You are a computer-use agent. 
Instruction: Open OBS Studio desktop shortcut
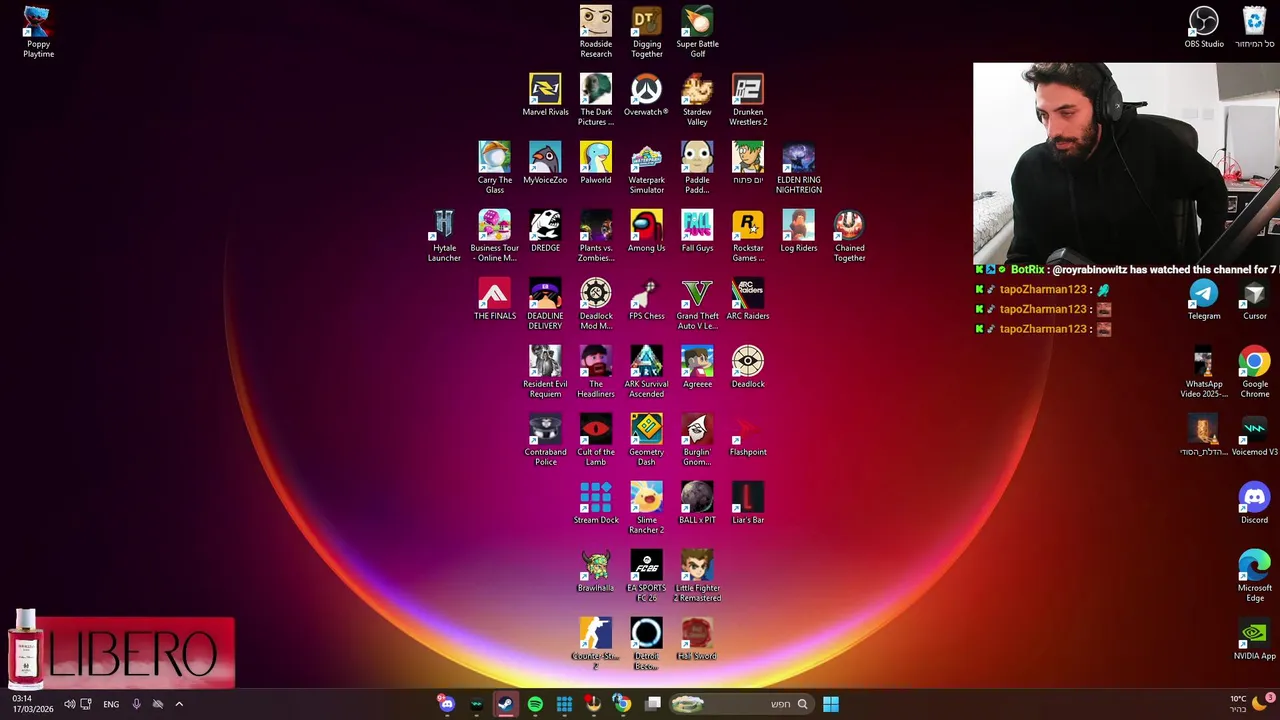(x=1204, y=27)
